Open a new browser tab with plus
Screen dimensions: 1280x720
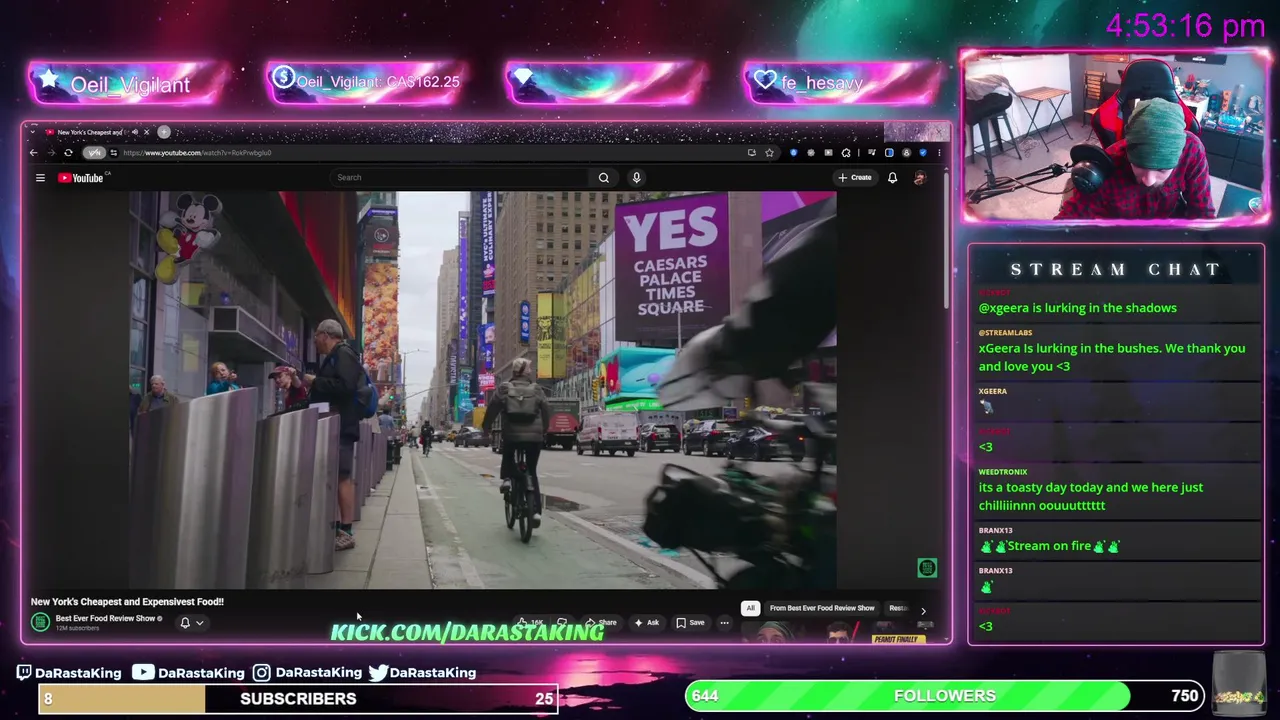(164, 132)
